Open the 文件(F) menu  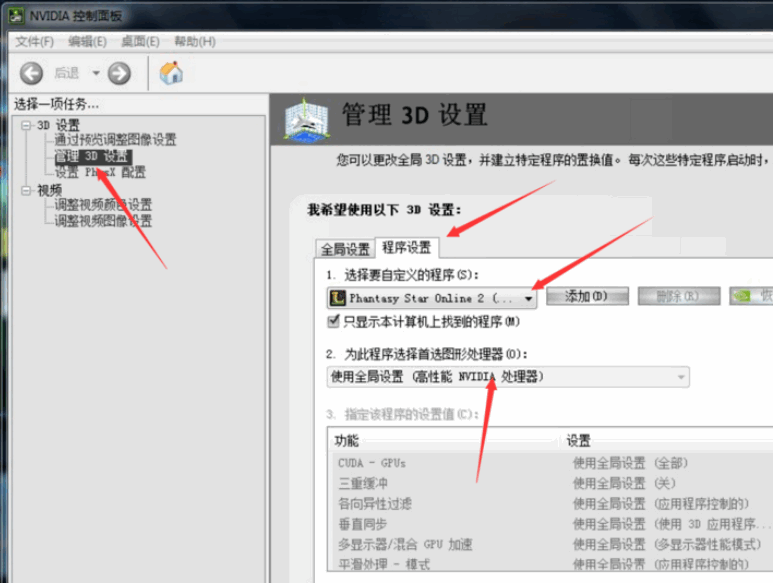[x=34, y=41]
